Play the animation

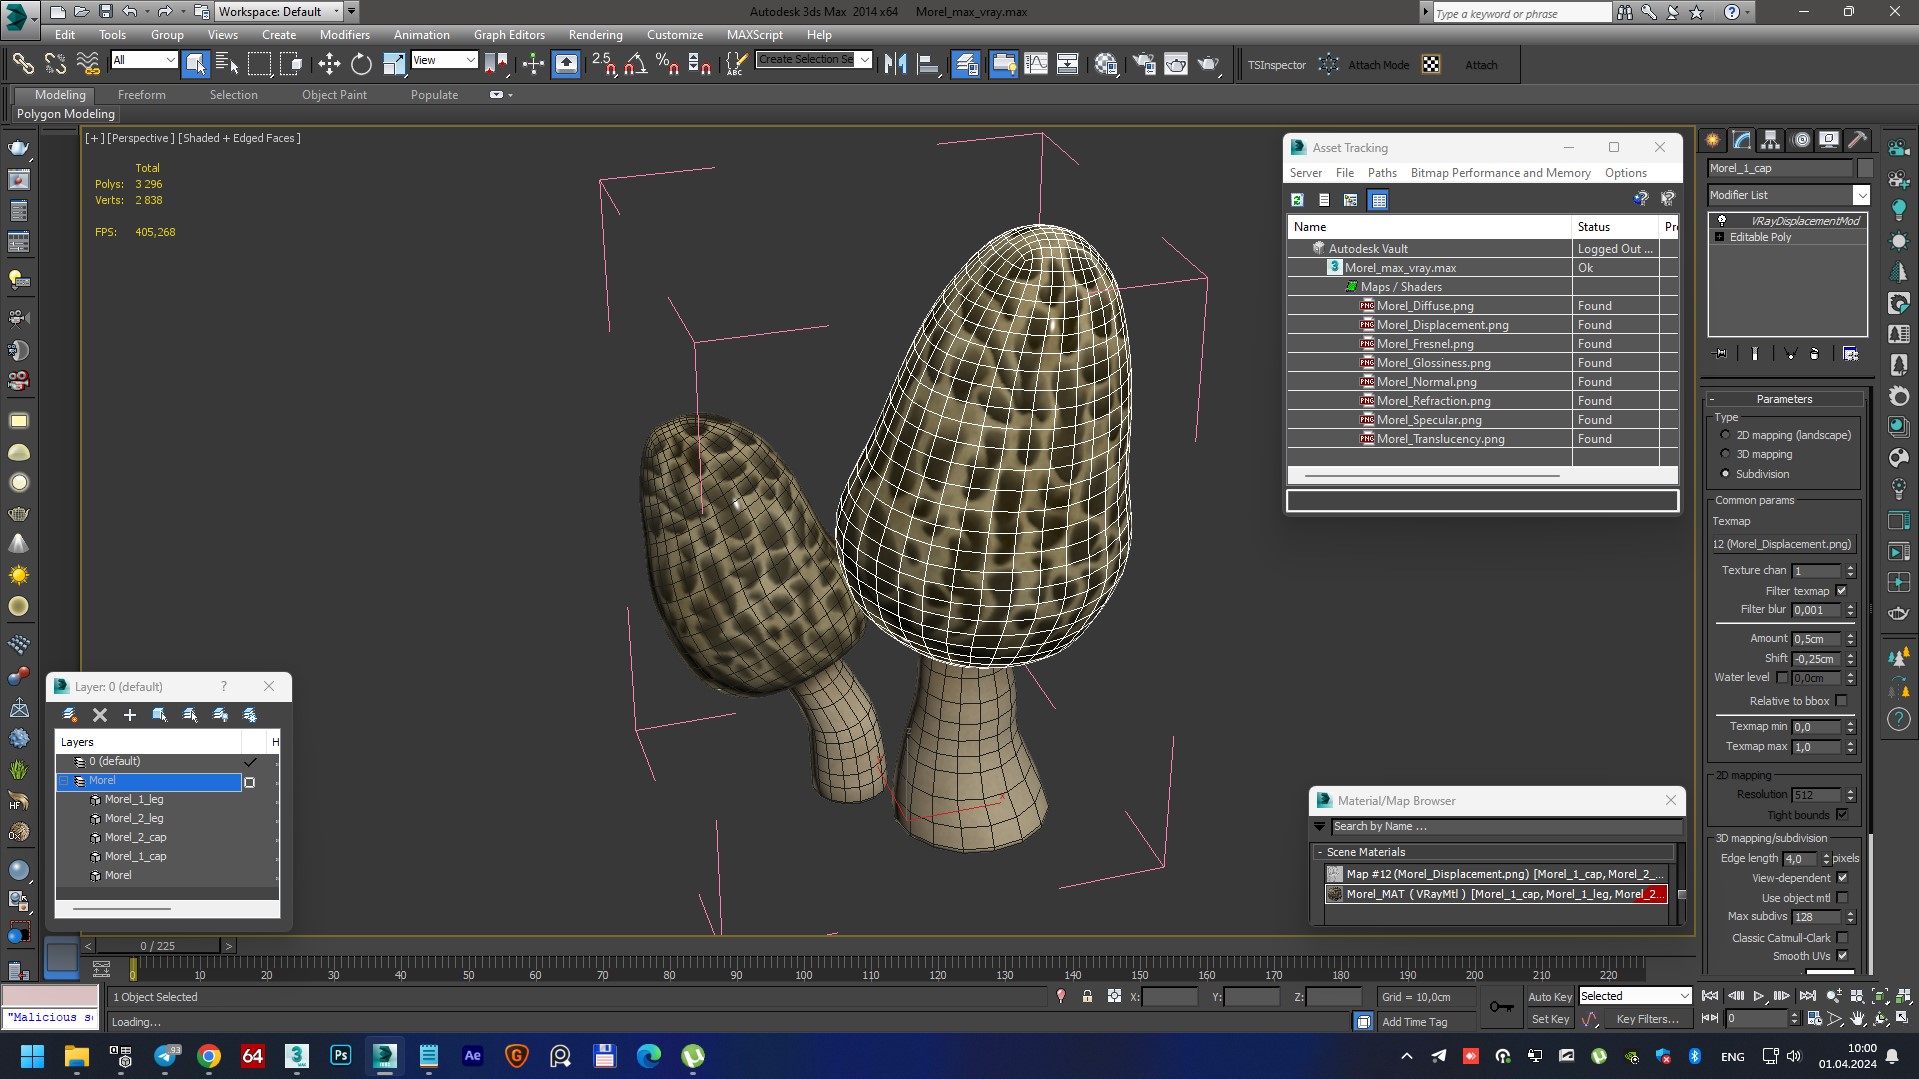[1759, 996]
